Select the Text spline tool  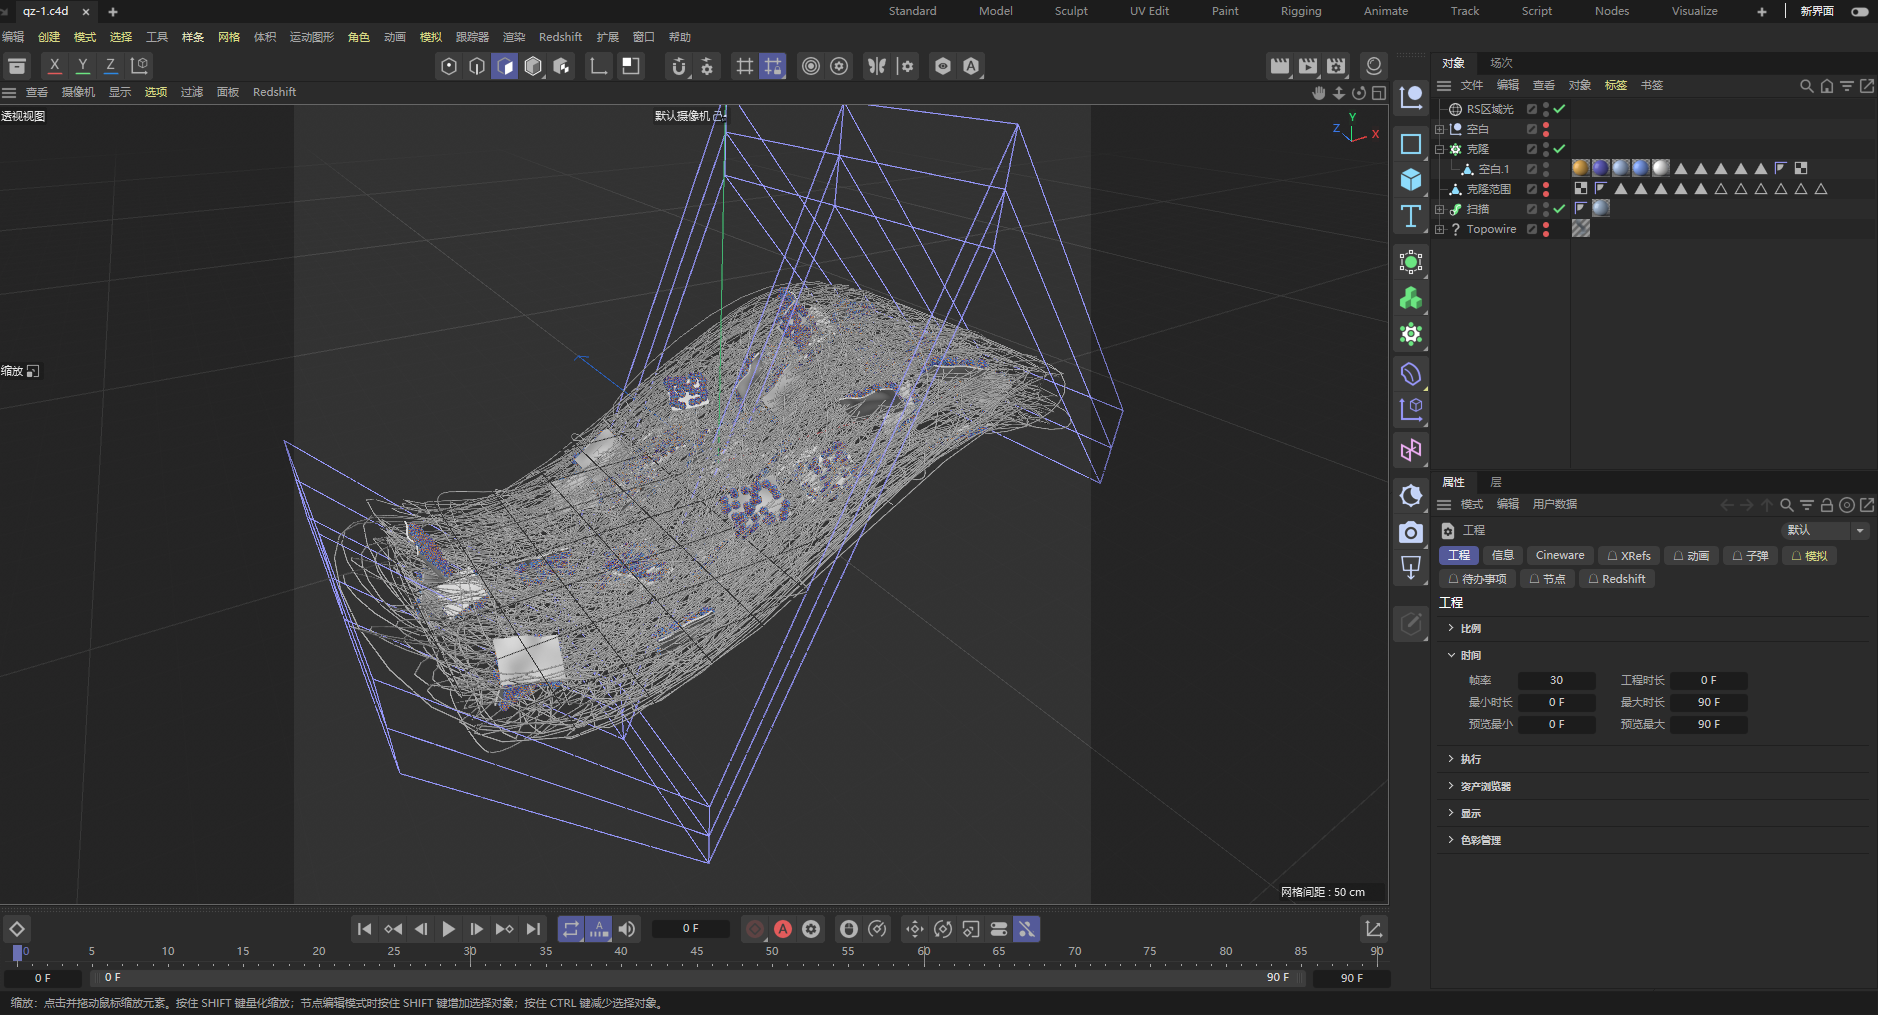tap(1411, 216)
